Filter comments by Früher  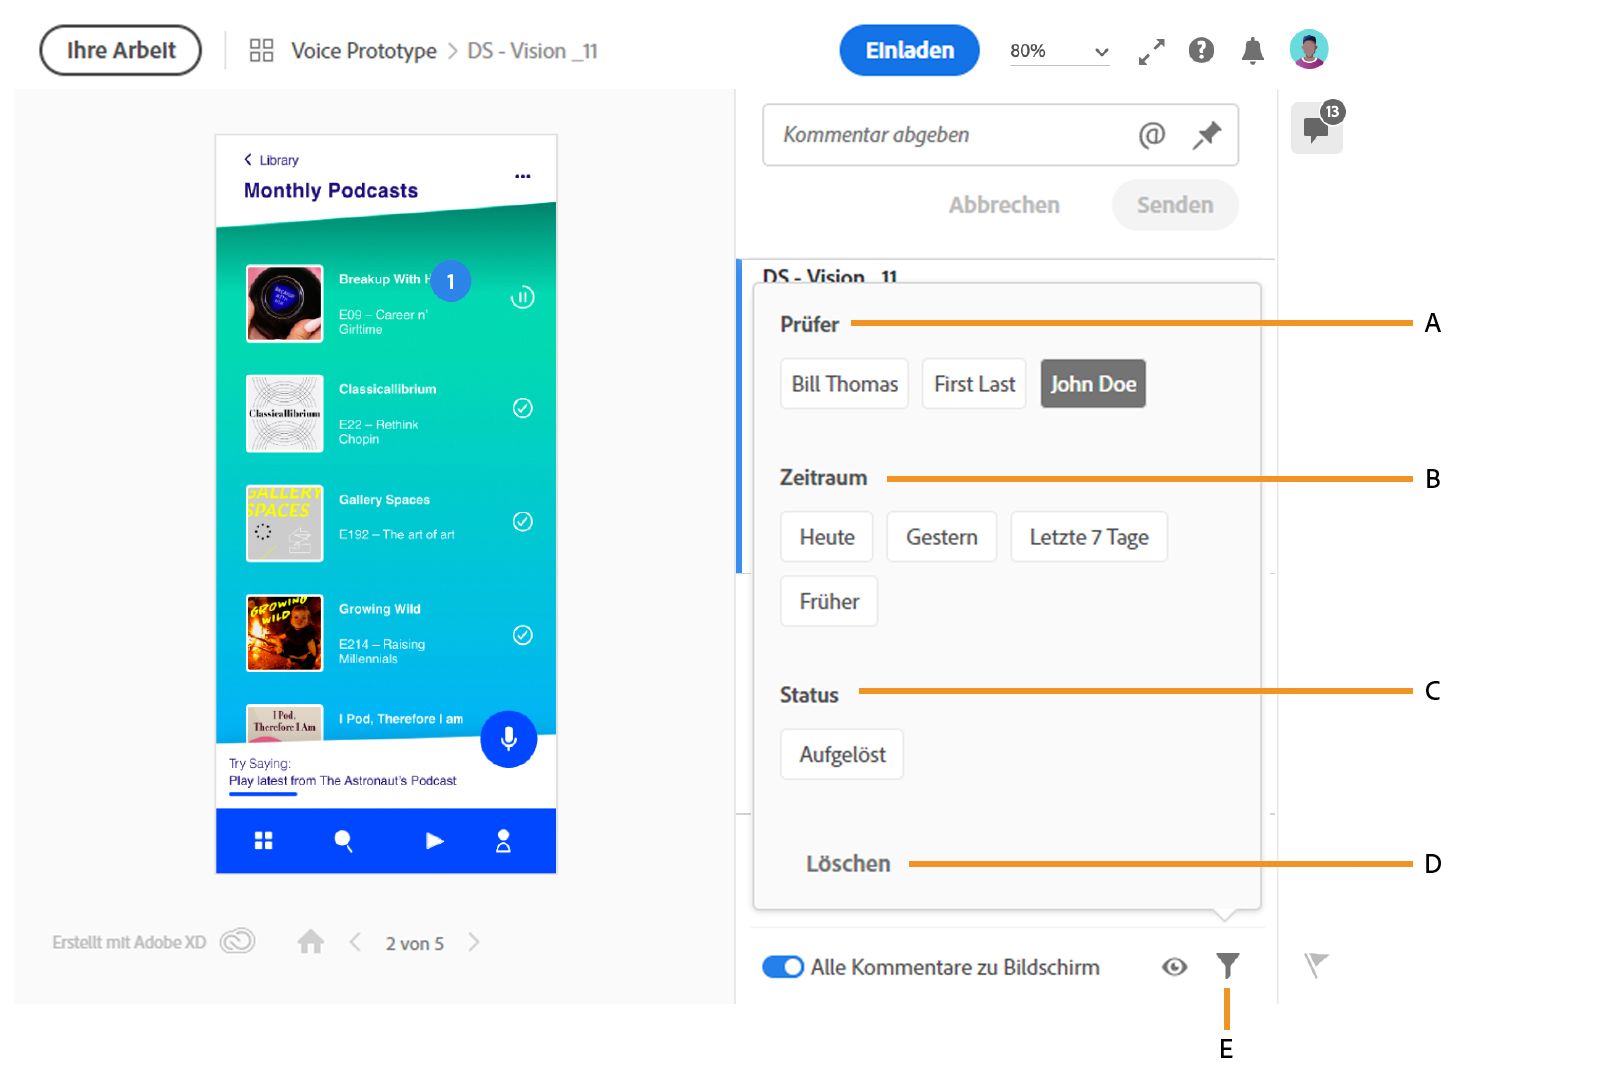coord(829,601)
